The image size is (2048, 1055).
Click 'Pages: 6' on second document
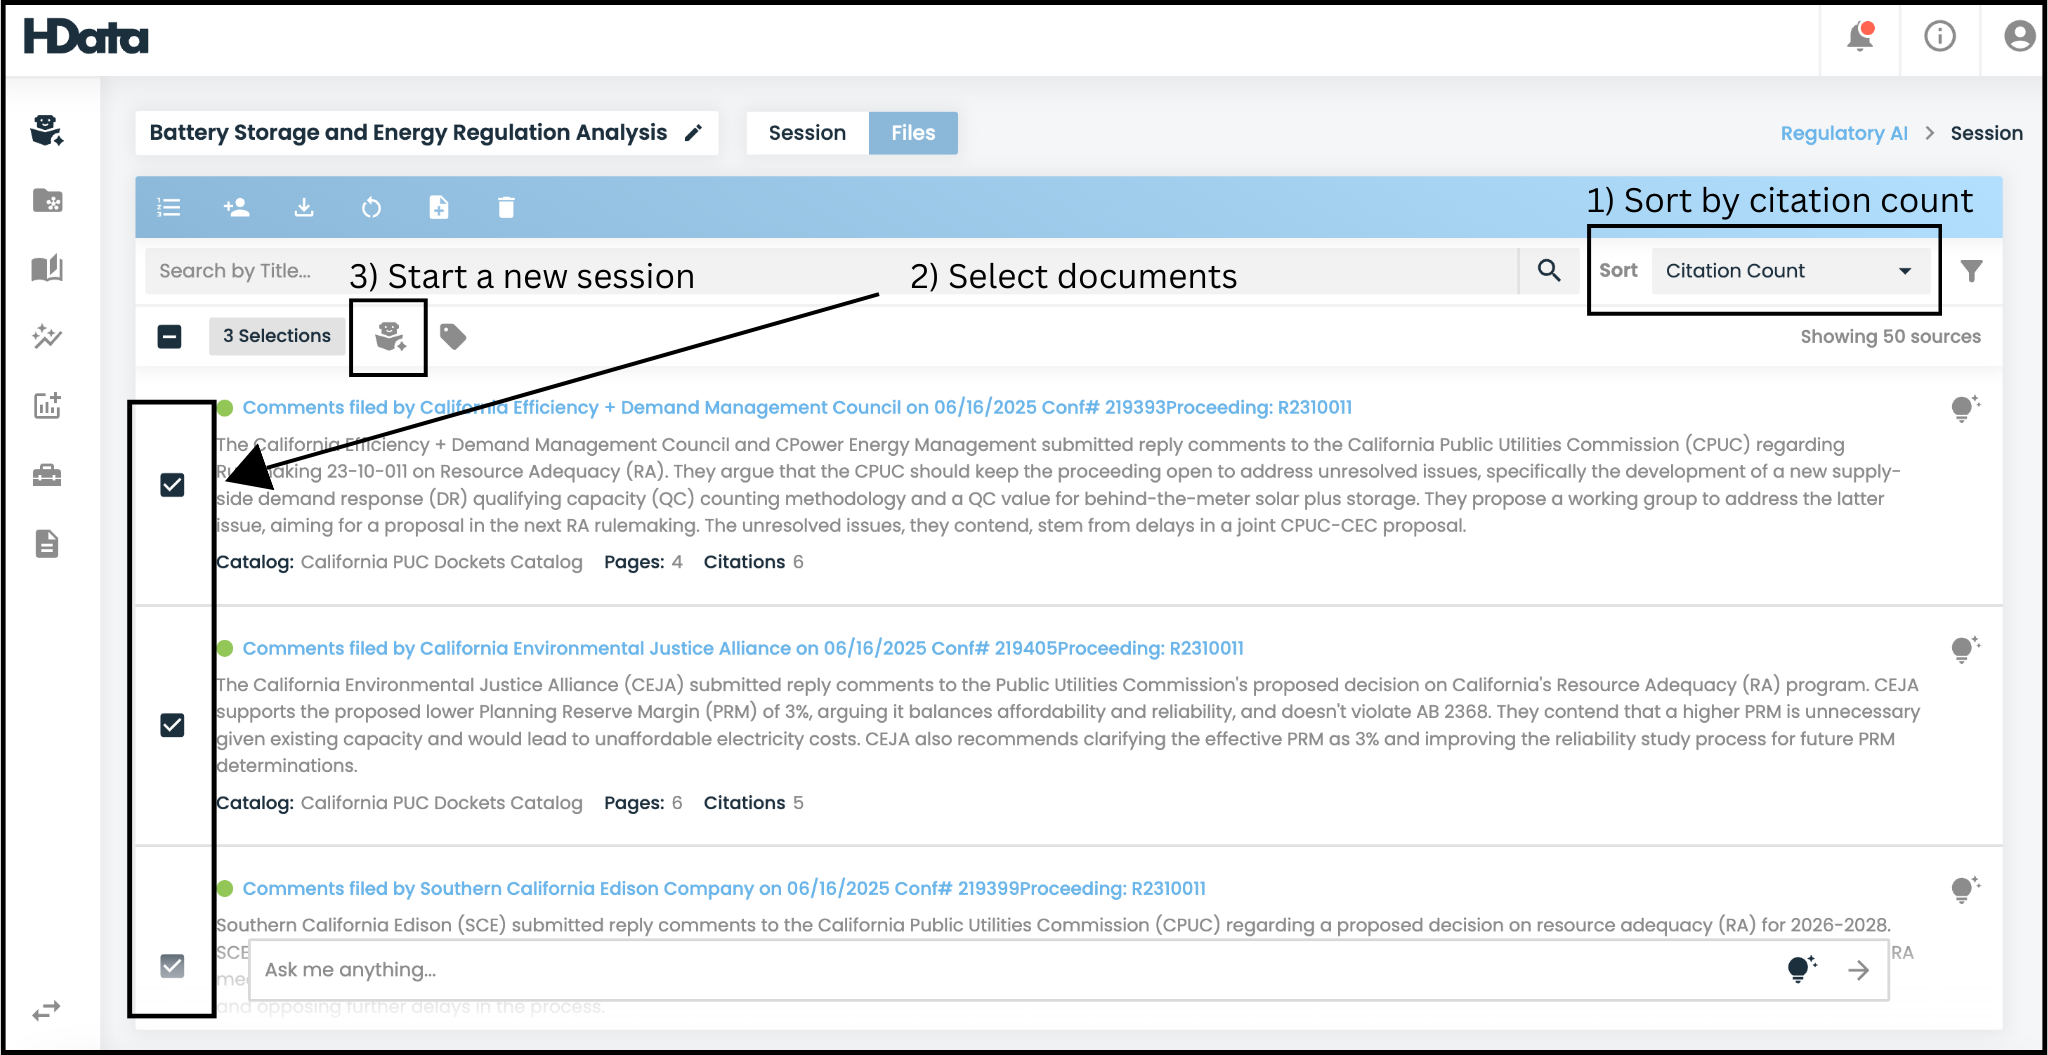[x=643, y=803]
